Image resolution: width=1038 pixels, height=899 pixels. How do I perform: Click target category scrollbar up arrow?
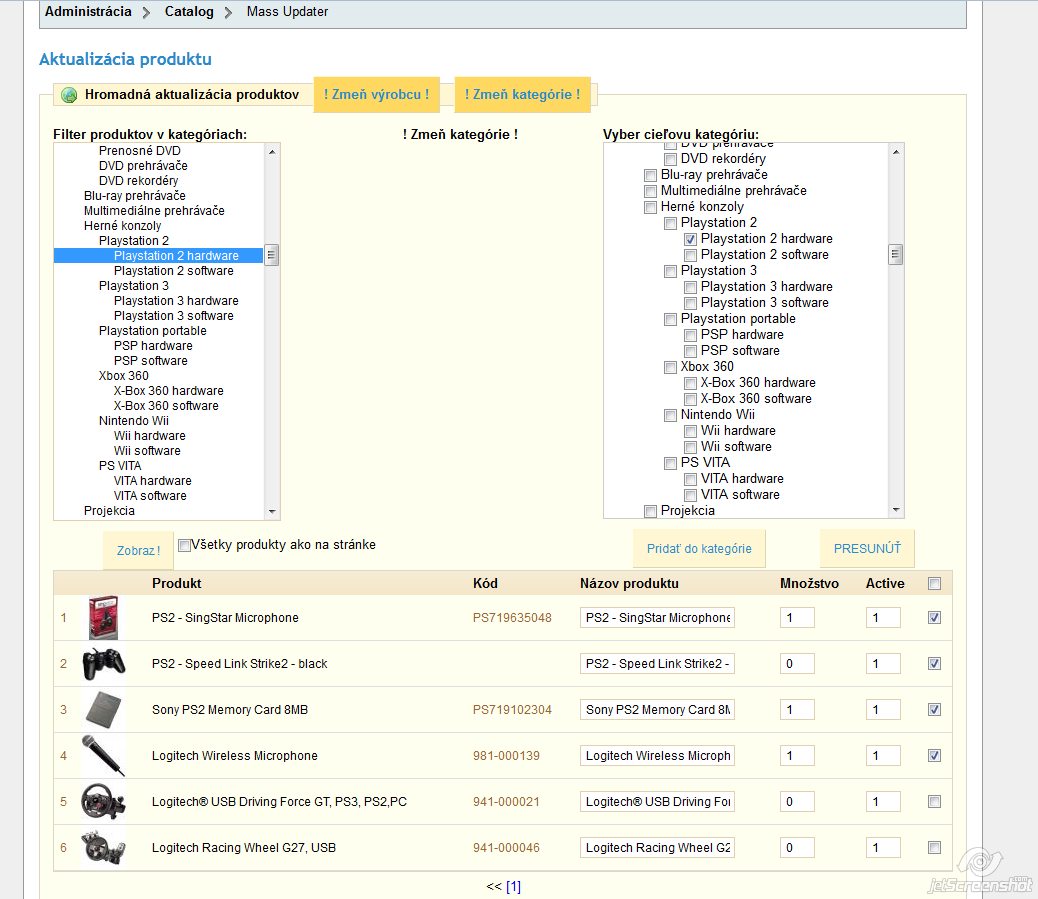[896, 152]
